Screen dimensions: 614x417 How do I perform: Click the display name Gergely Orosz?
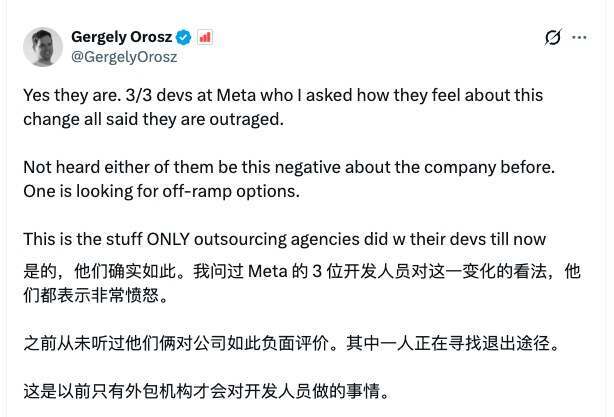point(121,38)
